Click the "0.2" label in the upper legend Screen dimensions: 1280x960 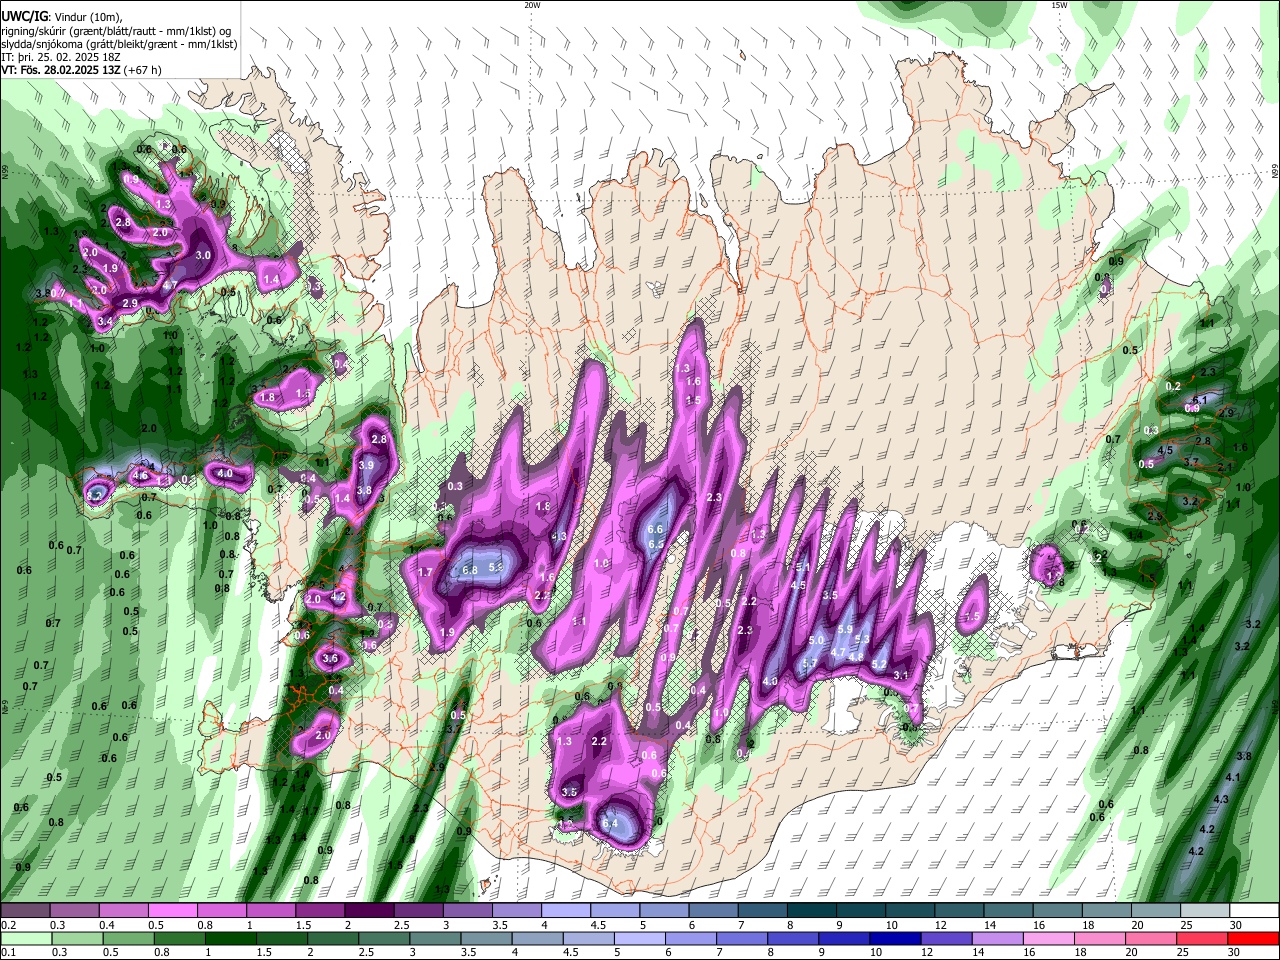[7, 925]
